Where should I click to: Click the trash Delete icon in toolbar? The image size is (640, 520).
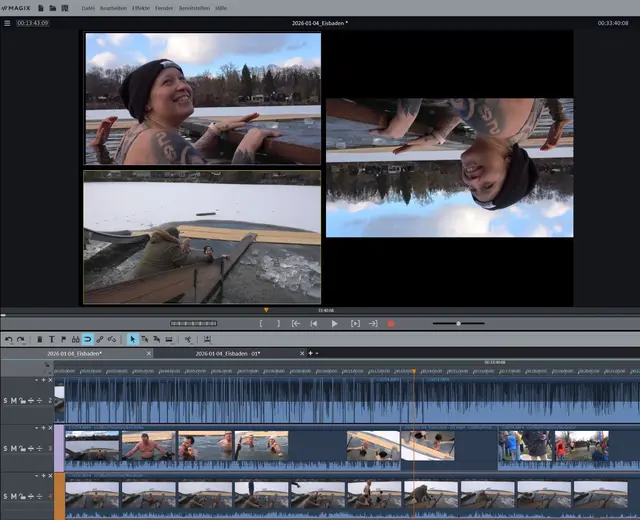pos(39,339)
